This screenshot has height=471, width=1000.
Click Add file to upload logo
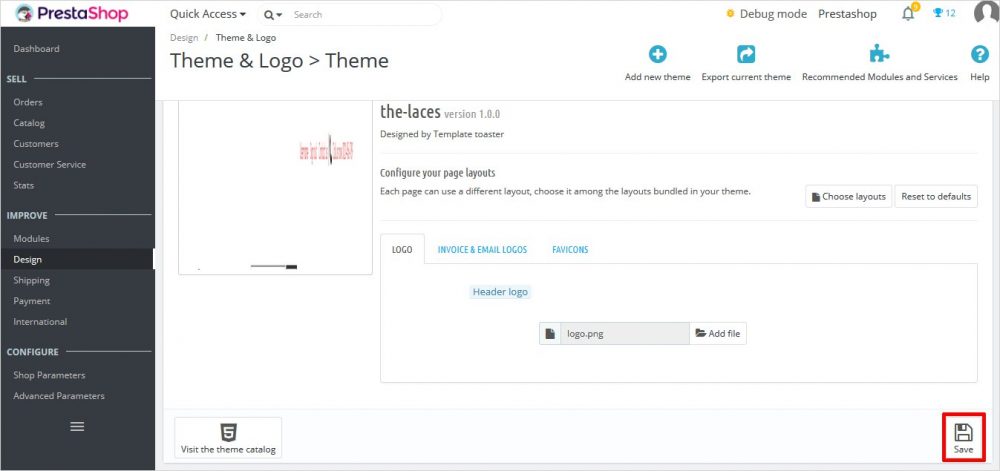718,333
